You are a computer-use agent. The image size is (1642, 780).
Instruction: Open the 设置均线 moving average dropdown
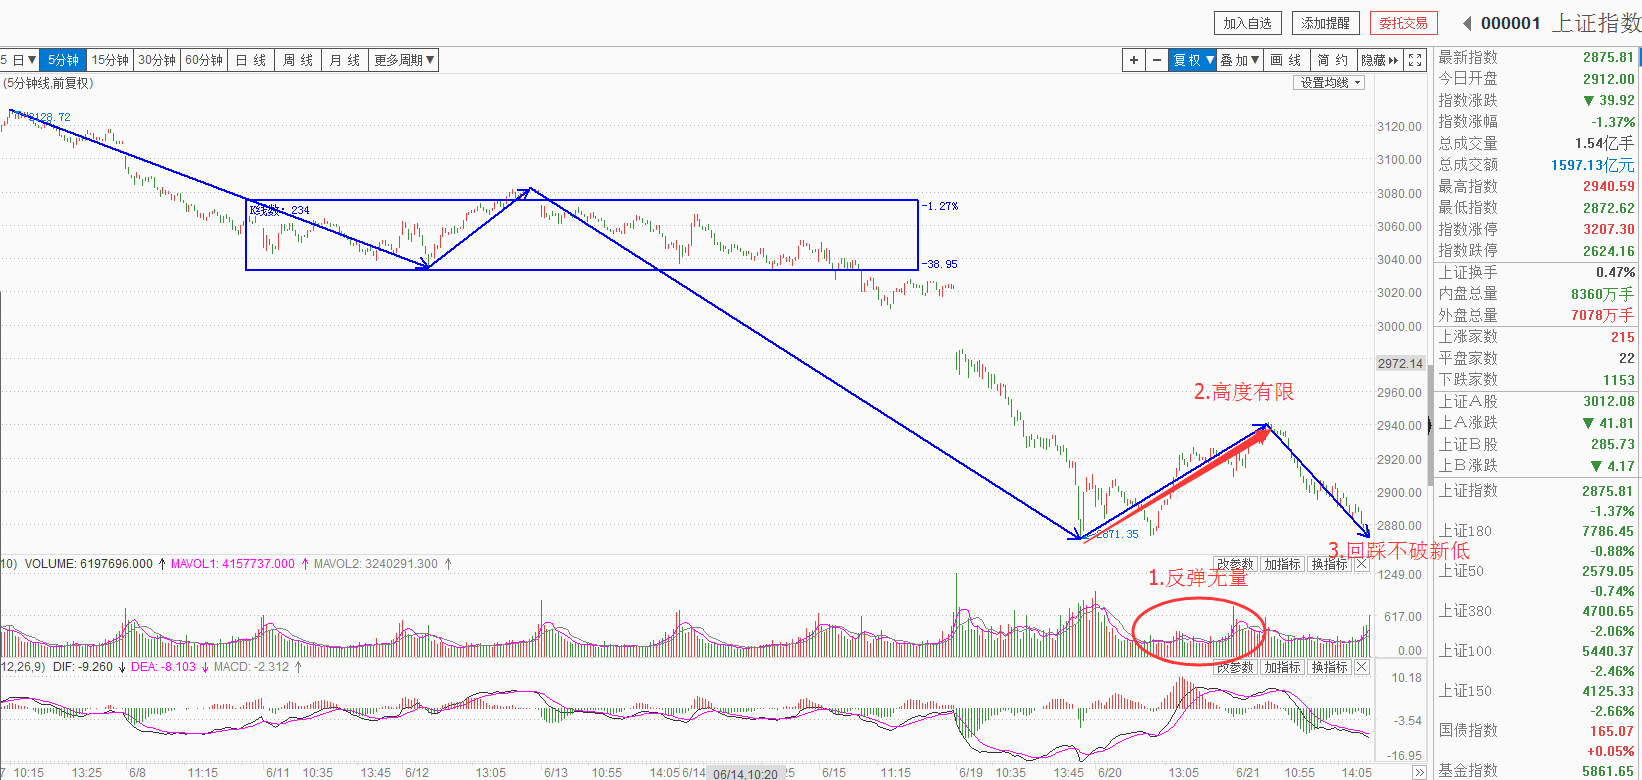click(1330, 83)
